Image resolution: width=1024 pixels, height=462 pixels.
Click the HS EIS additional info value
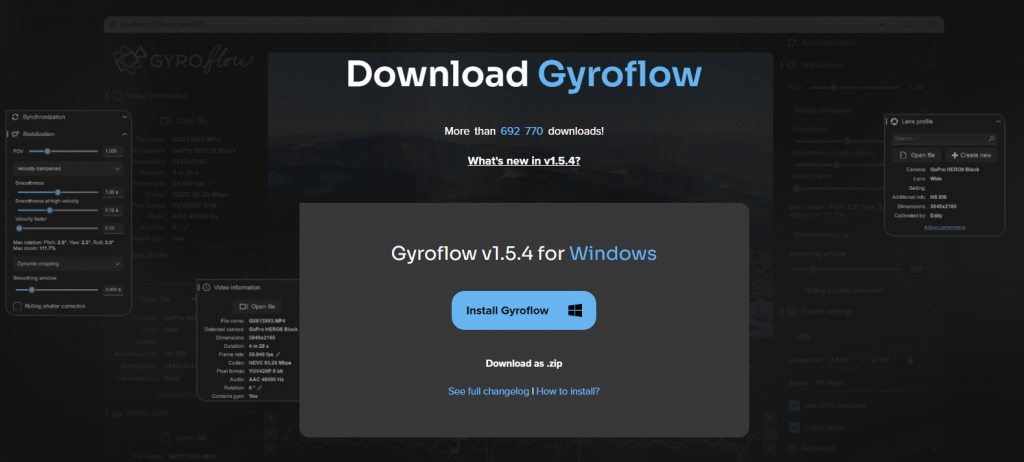(x=939, y=197)
